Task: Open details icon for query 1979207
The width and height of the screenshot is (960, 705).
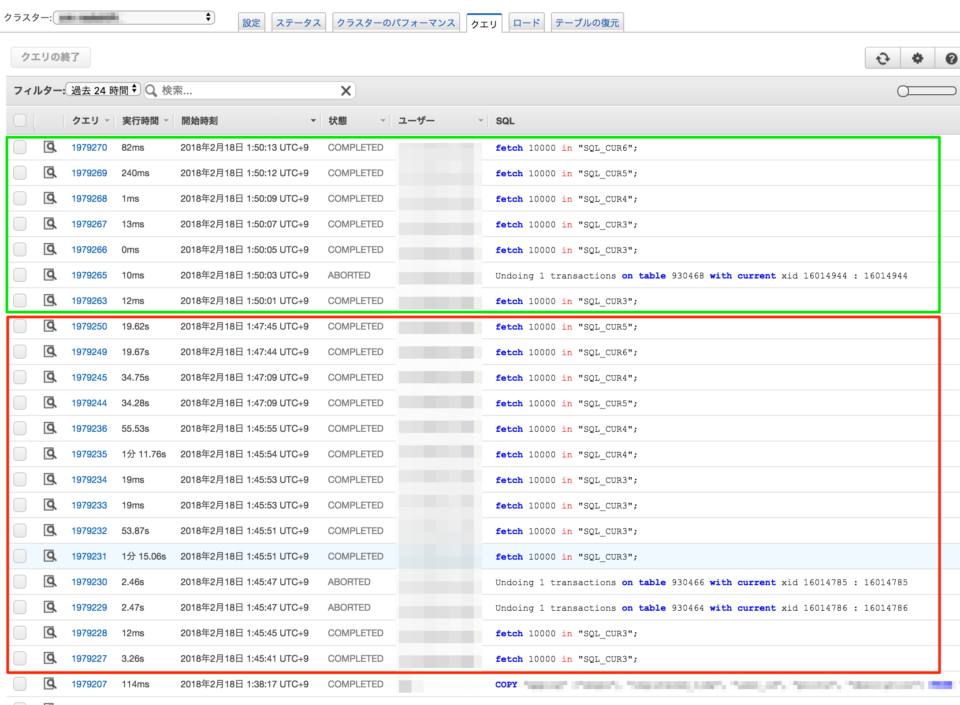Action: pyautogui.click(x=50, y=684)
